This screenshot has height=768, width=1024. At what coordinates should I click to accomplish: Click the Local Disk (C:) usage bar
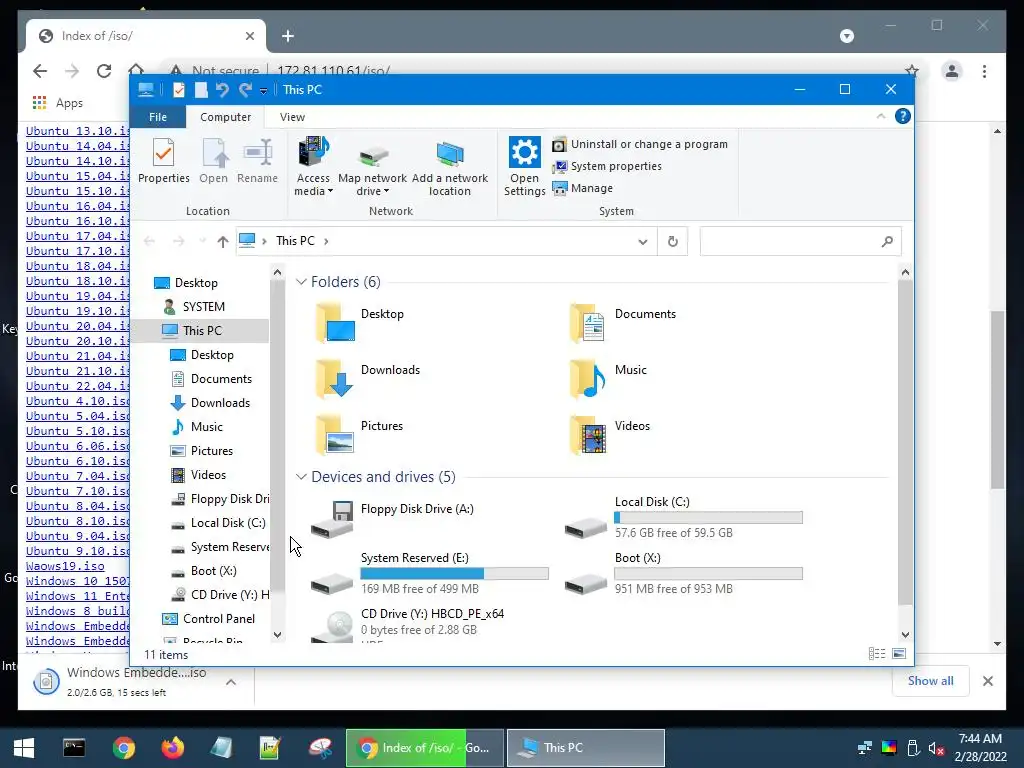[x=708, y=518]
